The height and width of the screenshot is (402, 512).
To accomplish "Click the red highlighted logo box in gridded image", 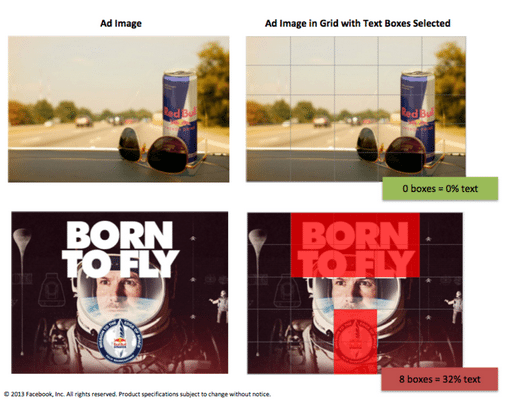I will 355,341.
